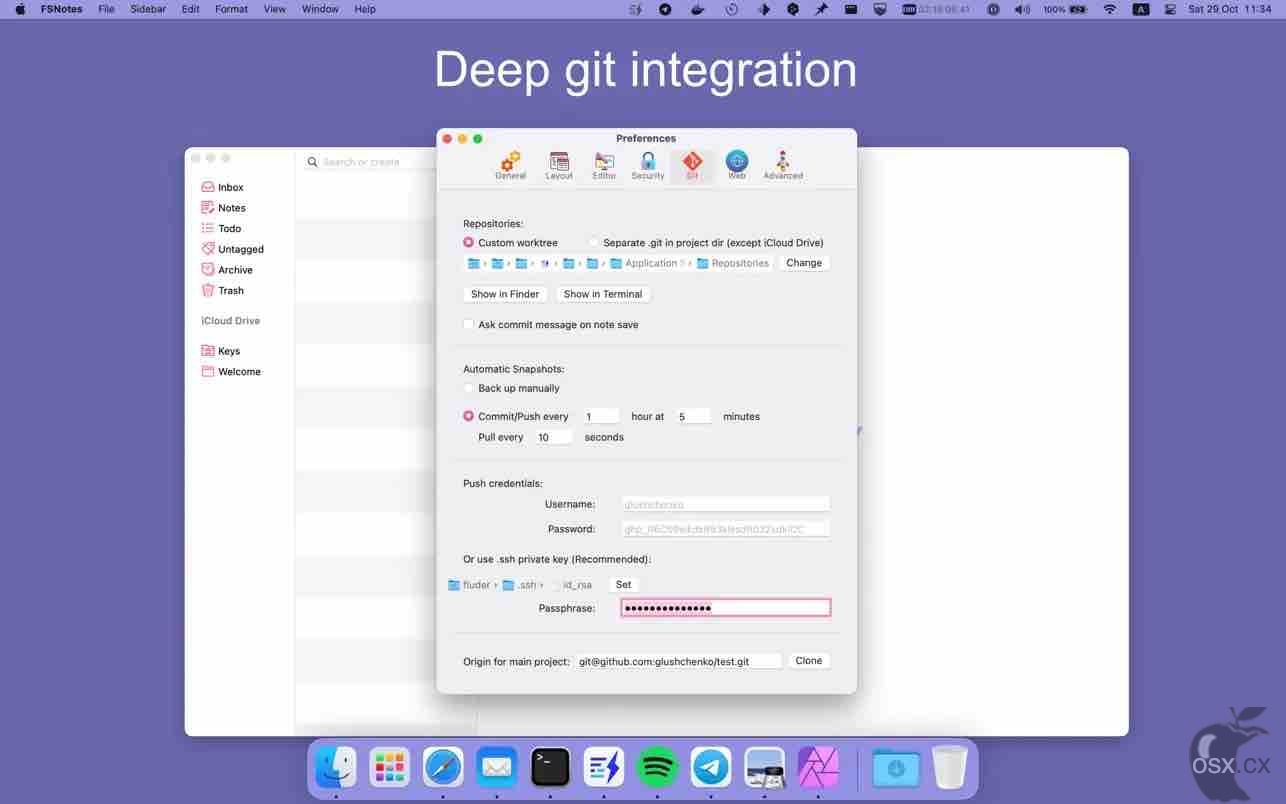Click the iCloud Drive sidebar header
1286x804 pixels.
click(x=230, y=321)
